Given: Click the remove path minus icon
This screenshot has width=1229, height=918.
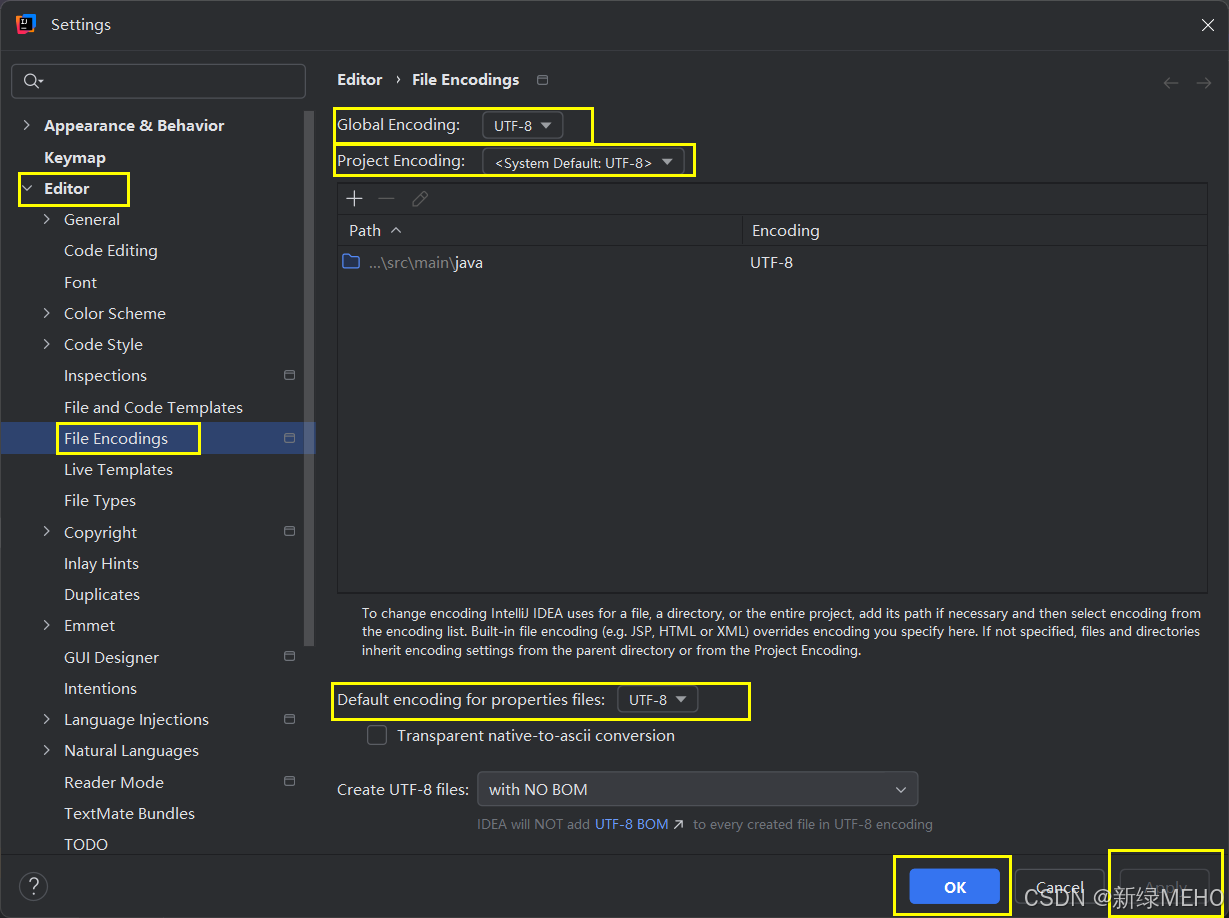Looking at the screenshot, I should [x=386, y=199].
